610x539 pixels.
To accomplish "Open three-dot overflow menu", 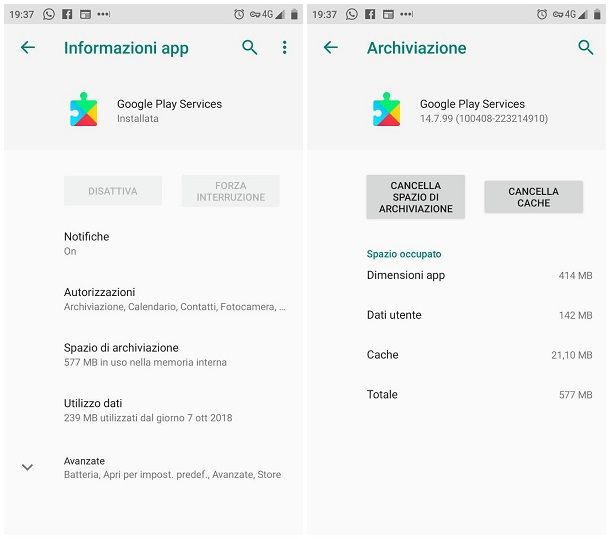I will 284,47.
